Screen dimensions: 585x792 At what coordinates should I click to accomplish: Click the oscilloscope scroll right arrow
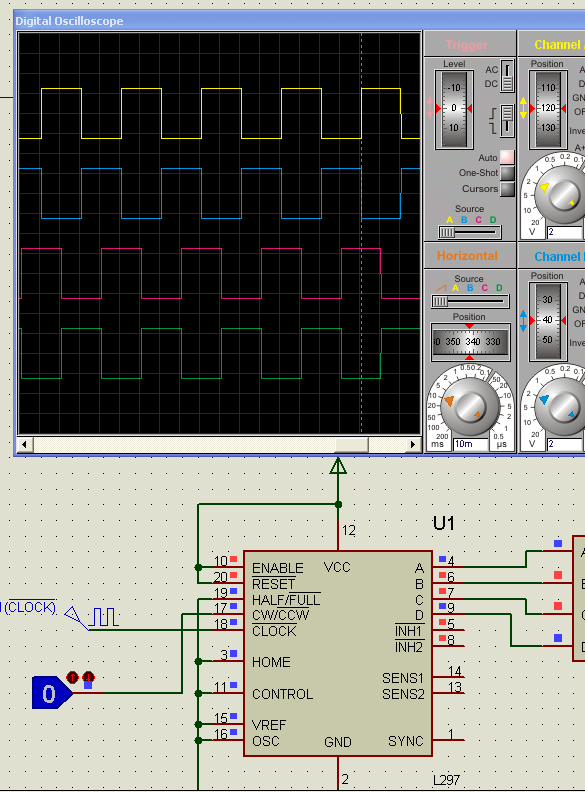[412, 444]
